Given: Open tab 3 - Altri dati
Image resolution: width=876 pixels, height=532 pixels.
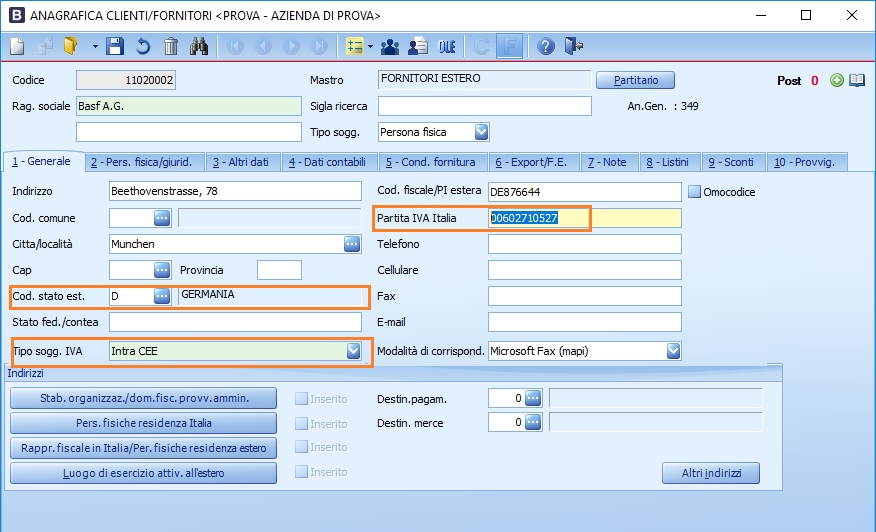Looking at the screenshot, I should click(241, 162).
